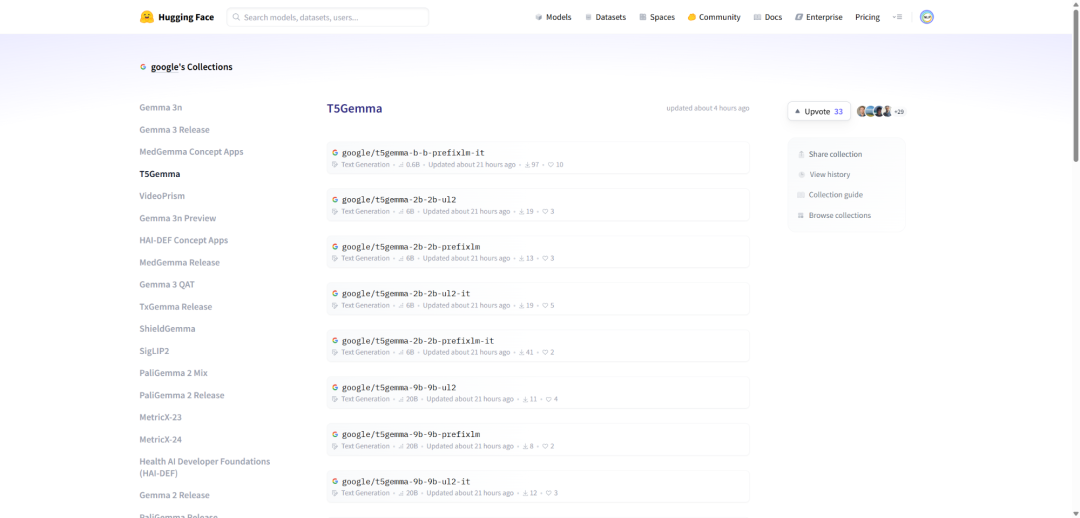Select the MedGemma Concept Apps collection

click(191, 152)
